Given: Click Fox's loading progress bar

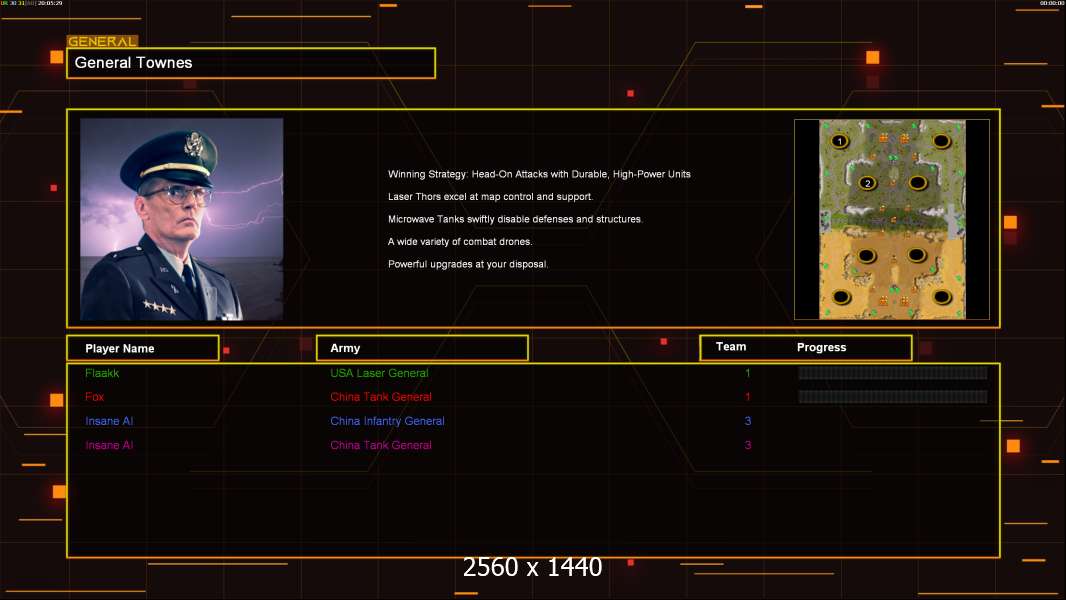Looking at the screenshot, I should (x=893, y=396).
